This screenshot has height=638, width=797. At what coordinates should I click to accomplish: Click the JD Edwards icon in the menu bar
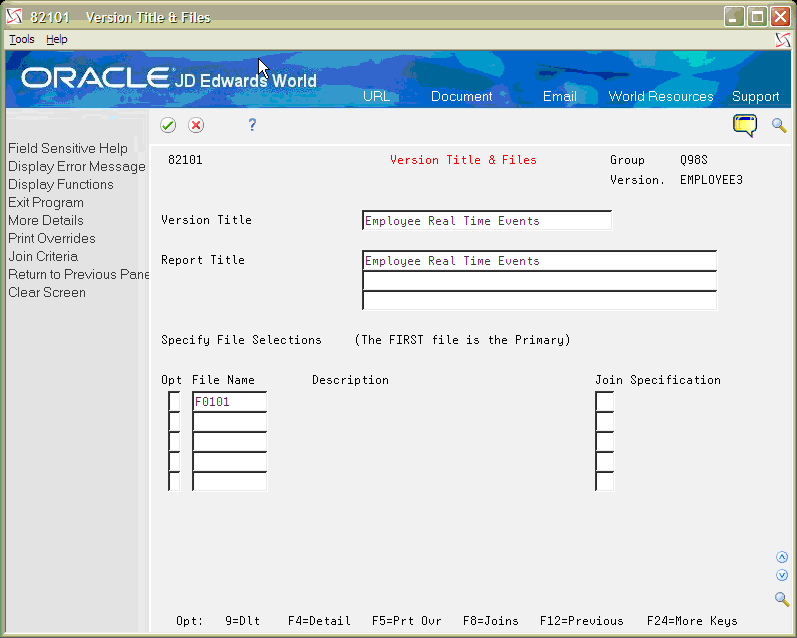[783, 40]
